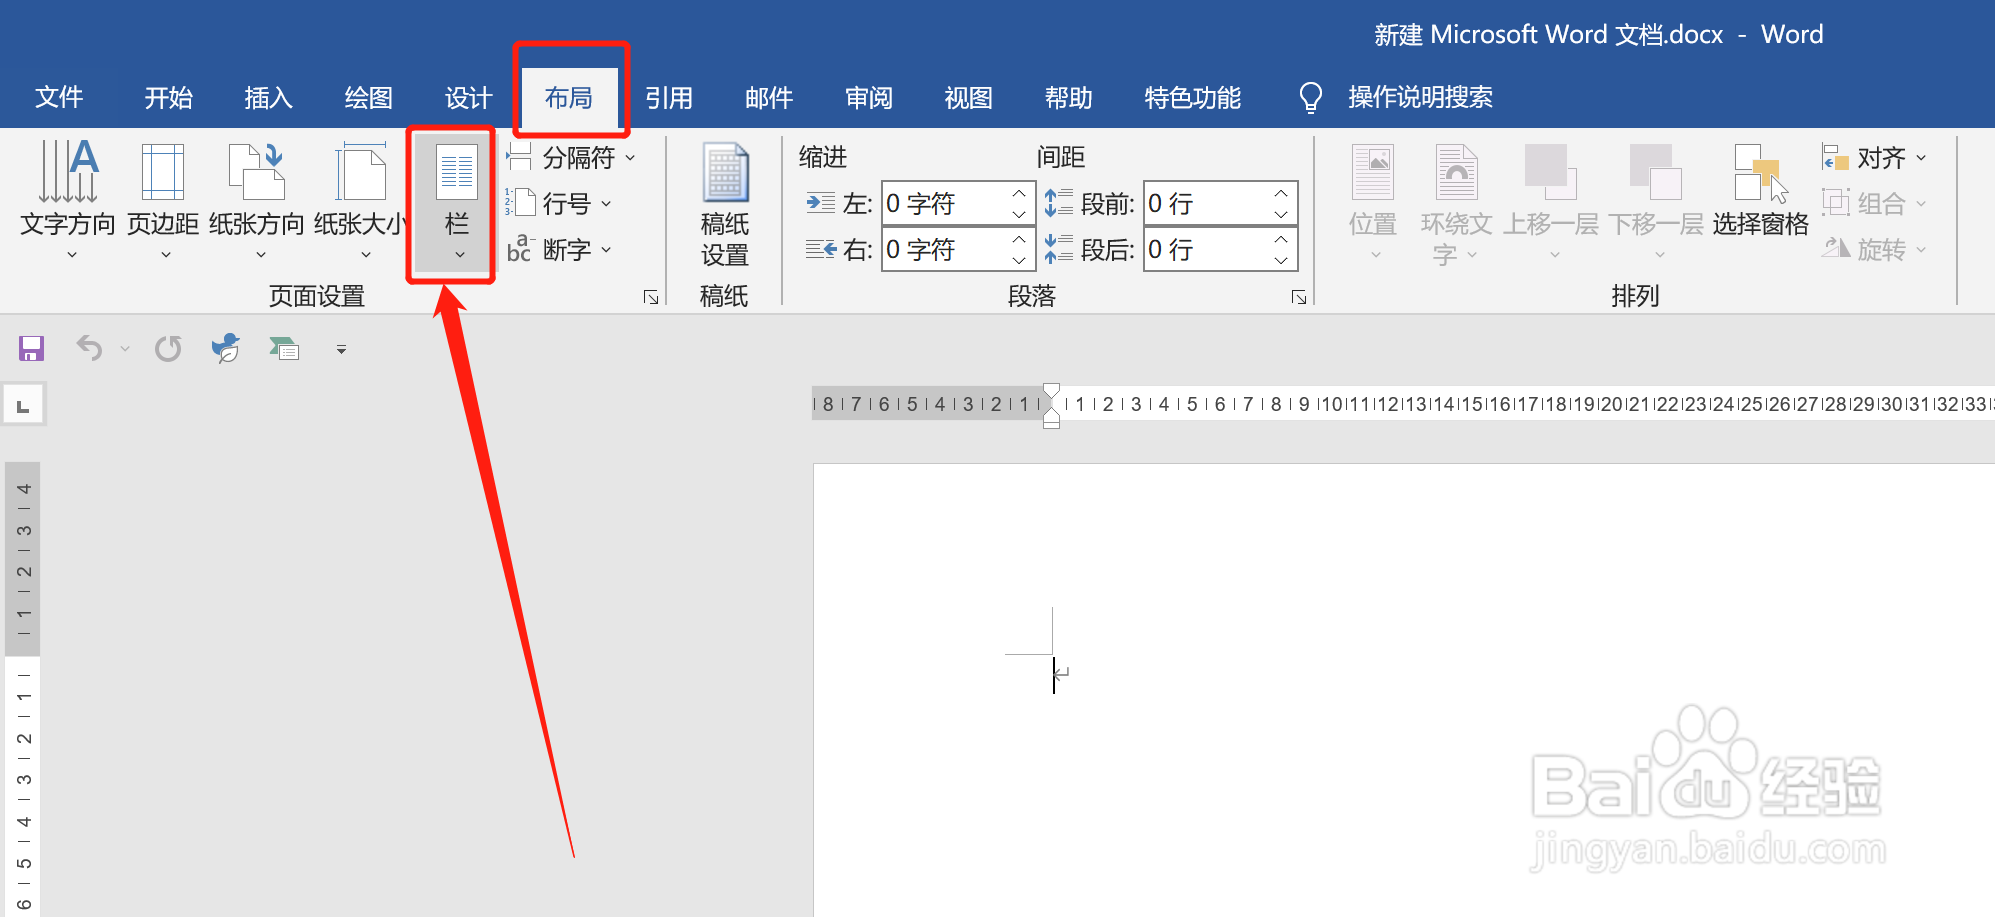Click the 位置 position icon
The image size is (1995, 917).
pos(1373,200)
